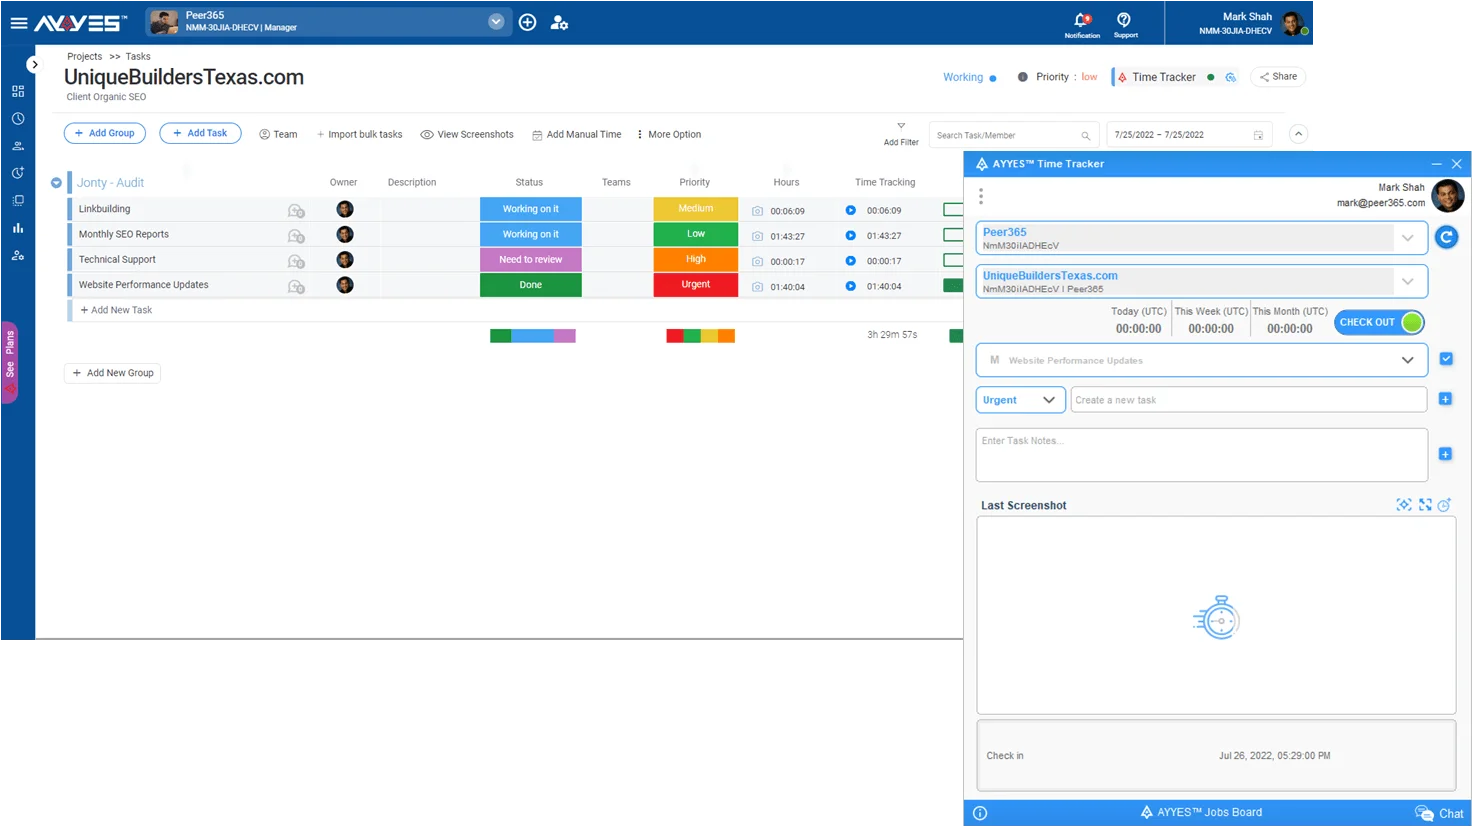Collapse the Jonty - Audit group
The height and width of the screenshot is (827, 1473).
[x=56, y=183]
